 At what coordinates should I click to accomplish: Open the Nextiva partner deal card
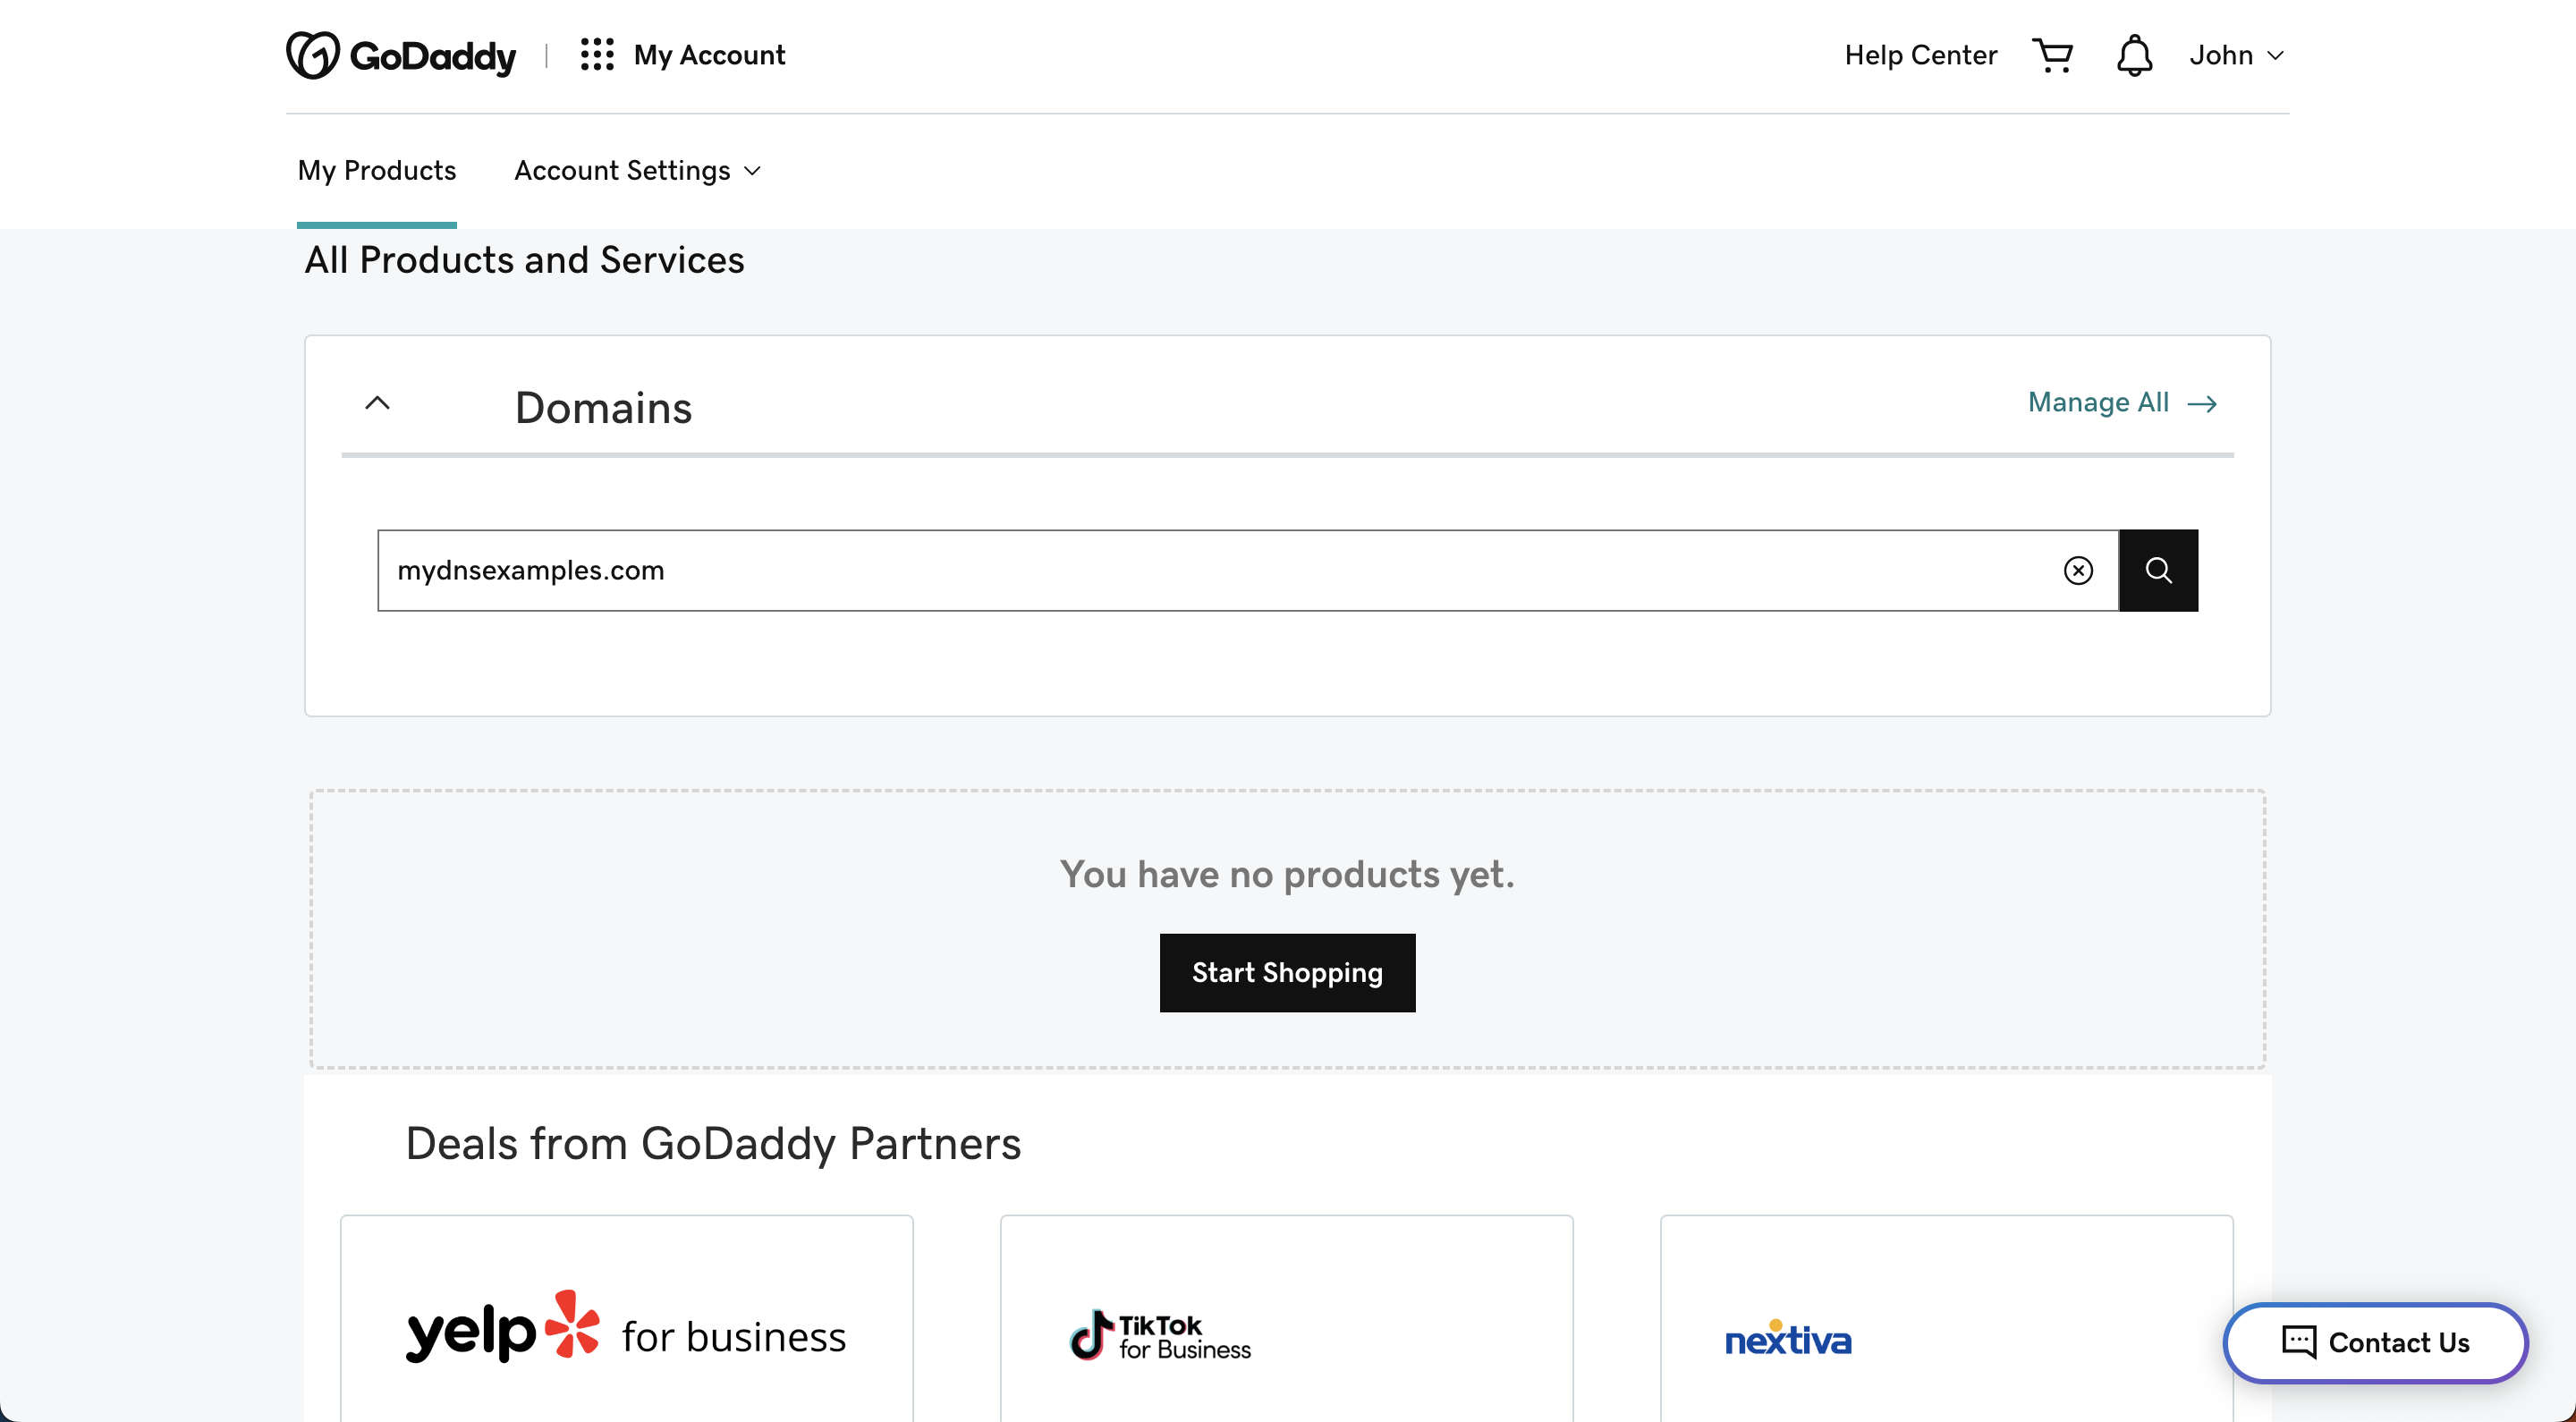(x=1946, y=1330)
